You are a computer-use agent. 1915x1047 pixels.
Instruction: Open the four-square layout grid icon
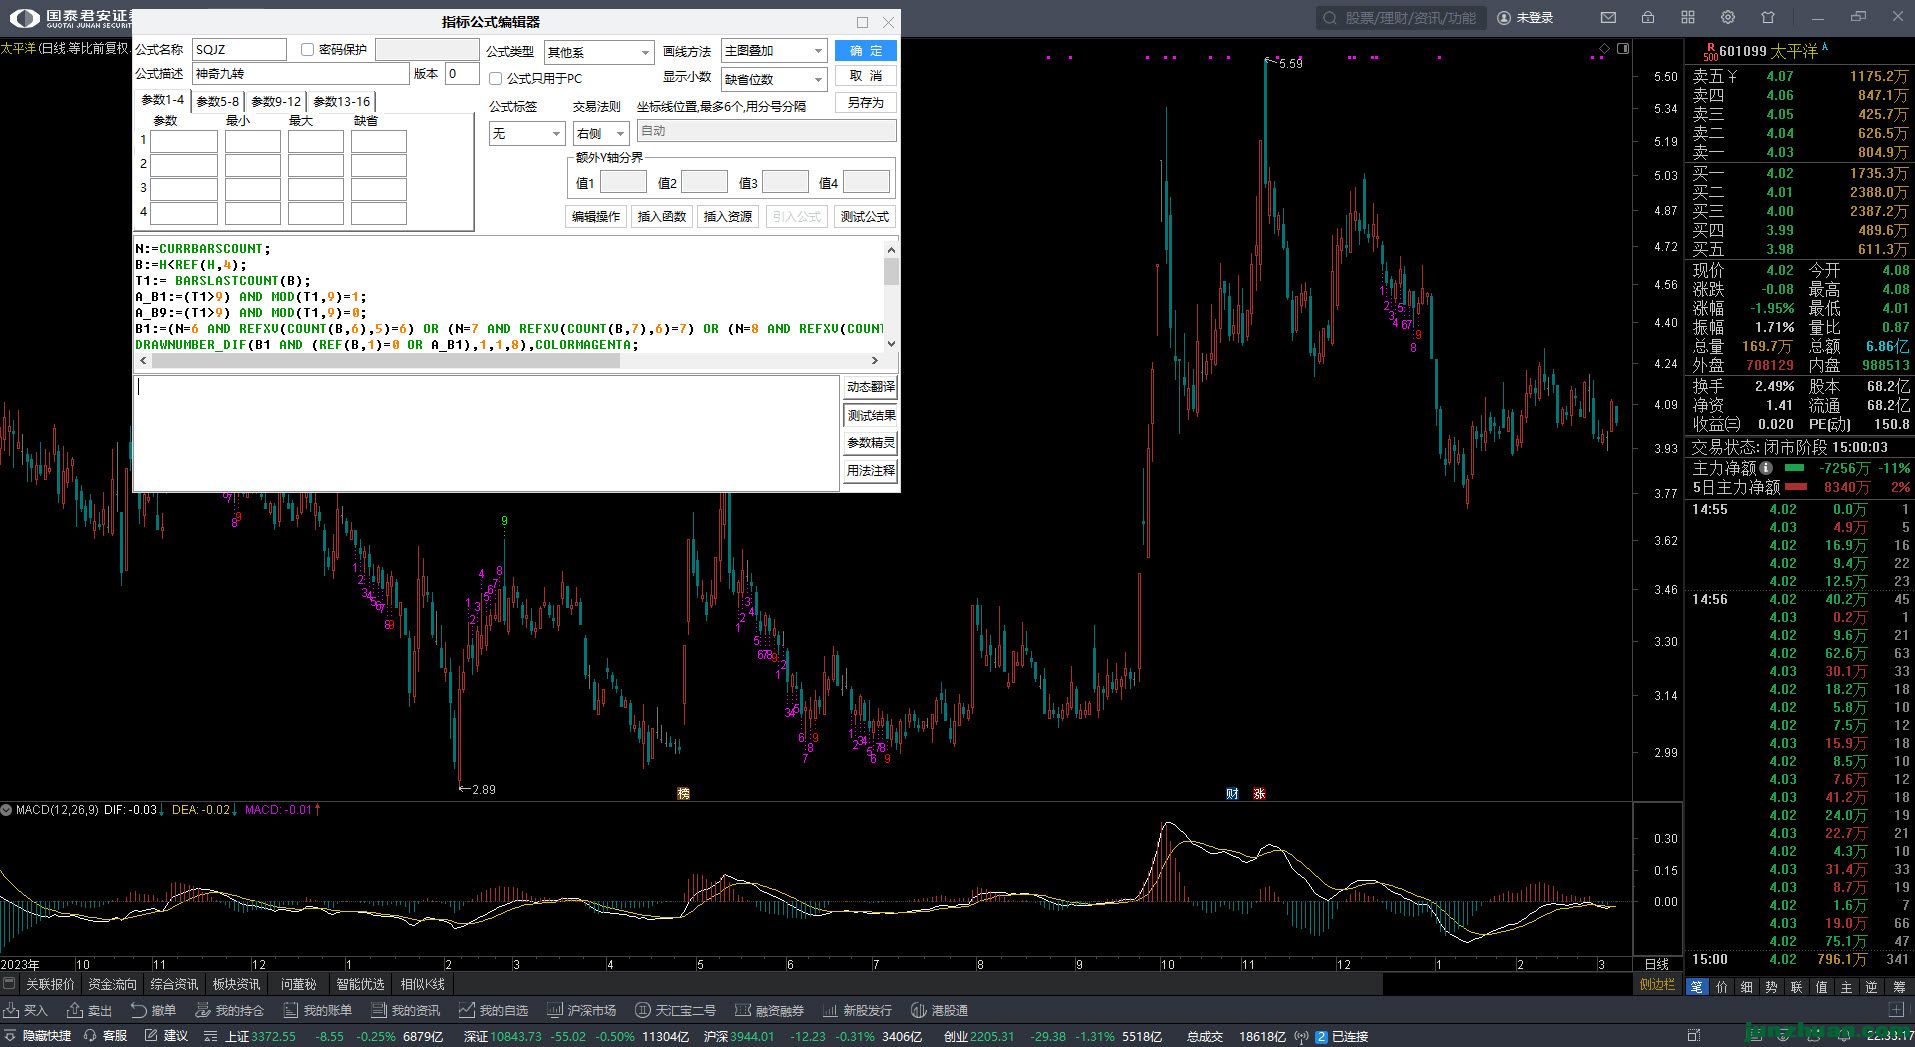pos(1688,18)
